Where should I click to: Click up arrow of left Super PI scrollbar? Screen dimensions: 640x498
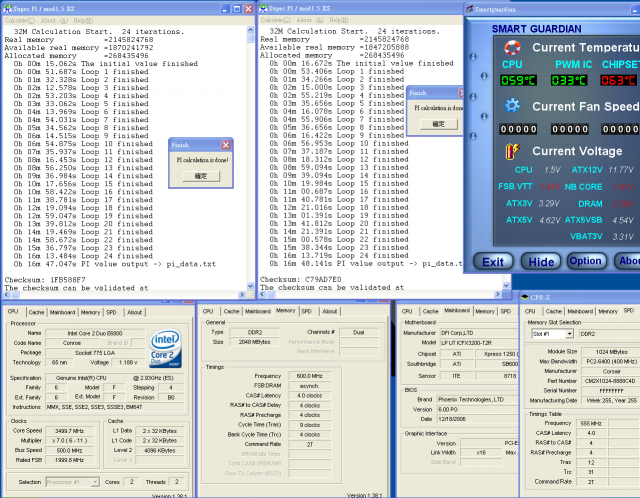click(250, 30)
